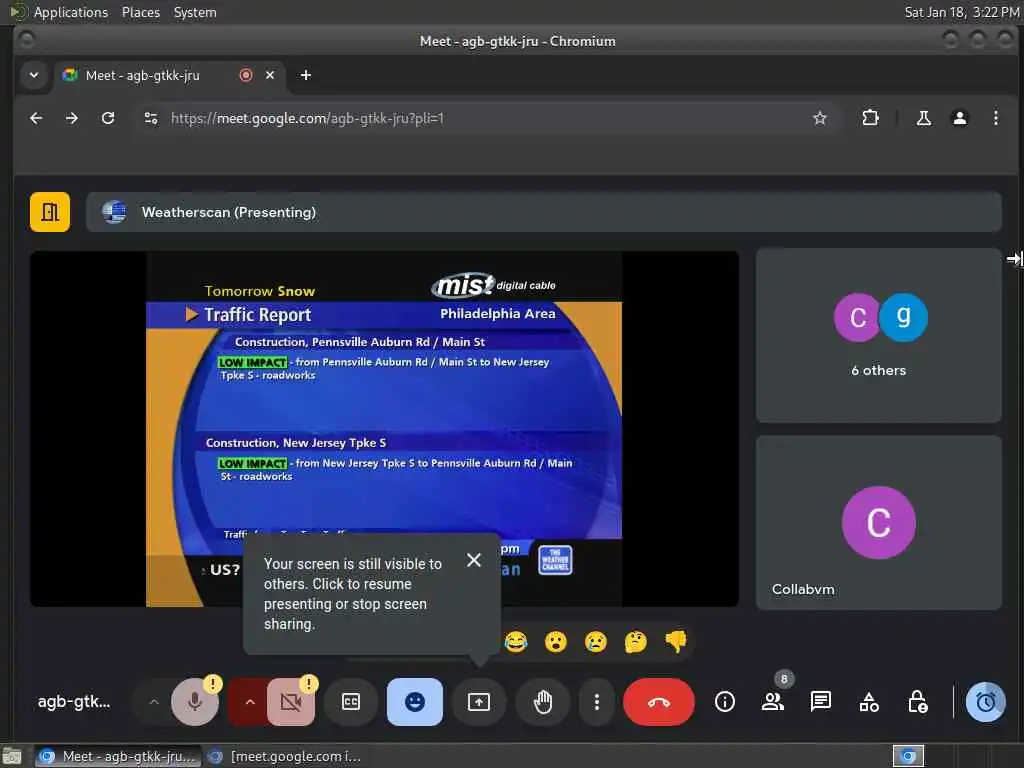Open the browser profile icon
This screenshot has width=1024, height=768.
(x=959, y=118)
